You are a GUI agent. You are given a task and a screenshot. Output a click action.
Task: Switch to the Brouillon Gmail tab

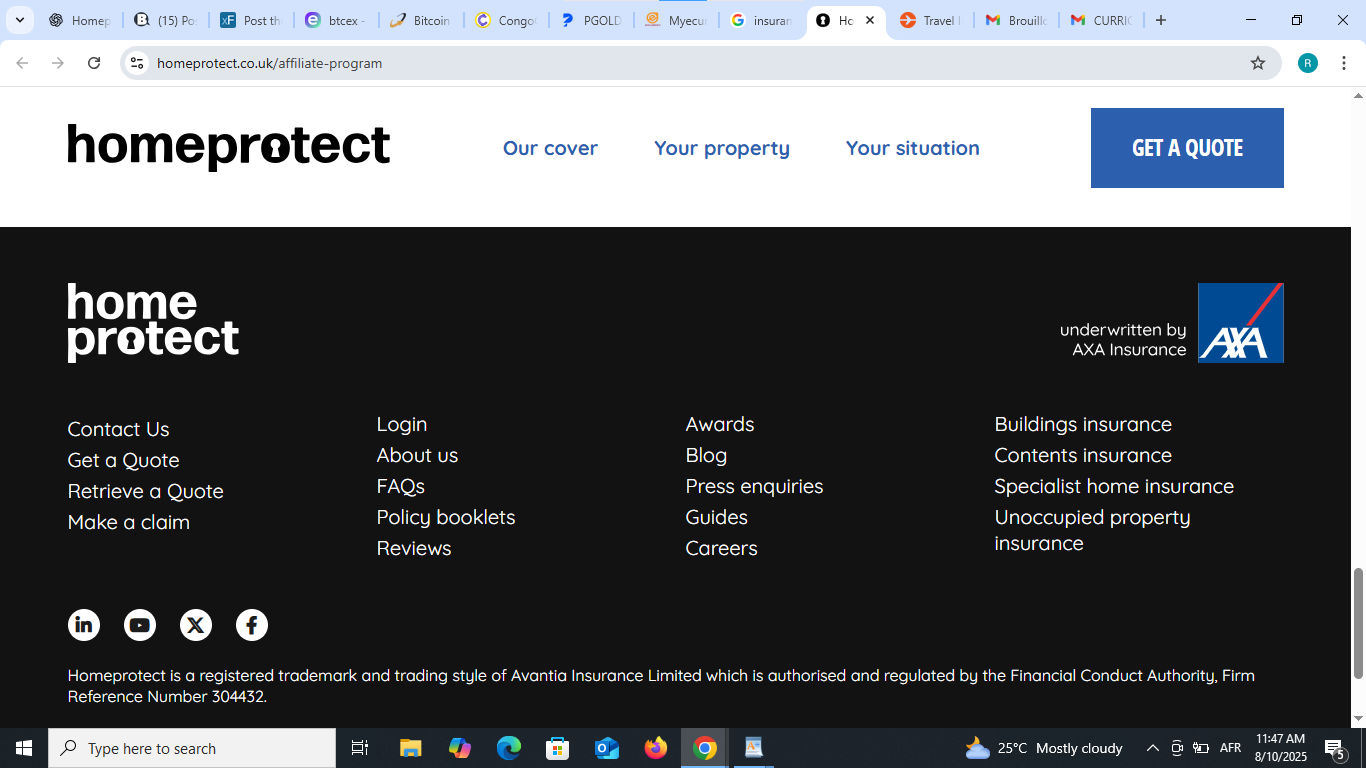pyautogui.click(x=1015, y=20)
